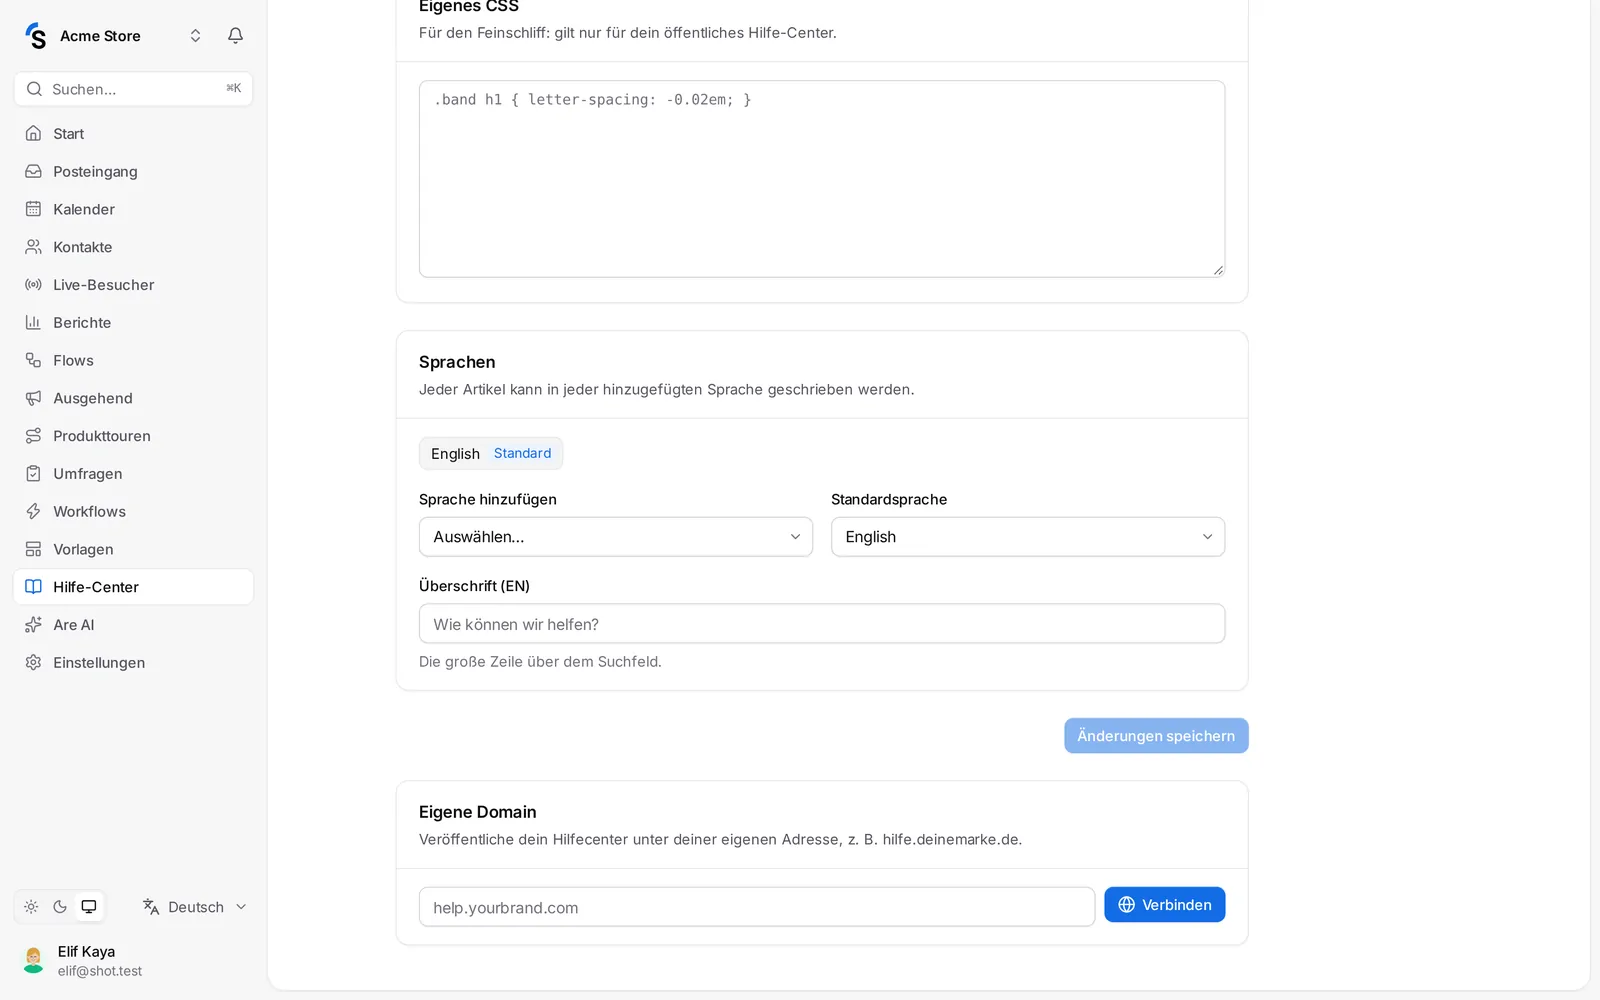The width and height of the screenshot is (1600, 1000).
Task: Click the Verbinden button
Action: (1165, 905)
